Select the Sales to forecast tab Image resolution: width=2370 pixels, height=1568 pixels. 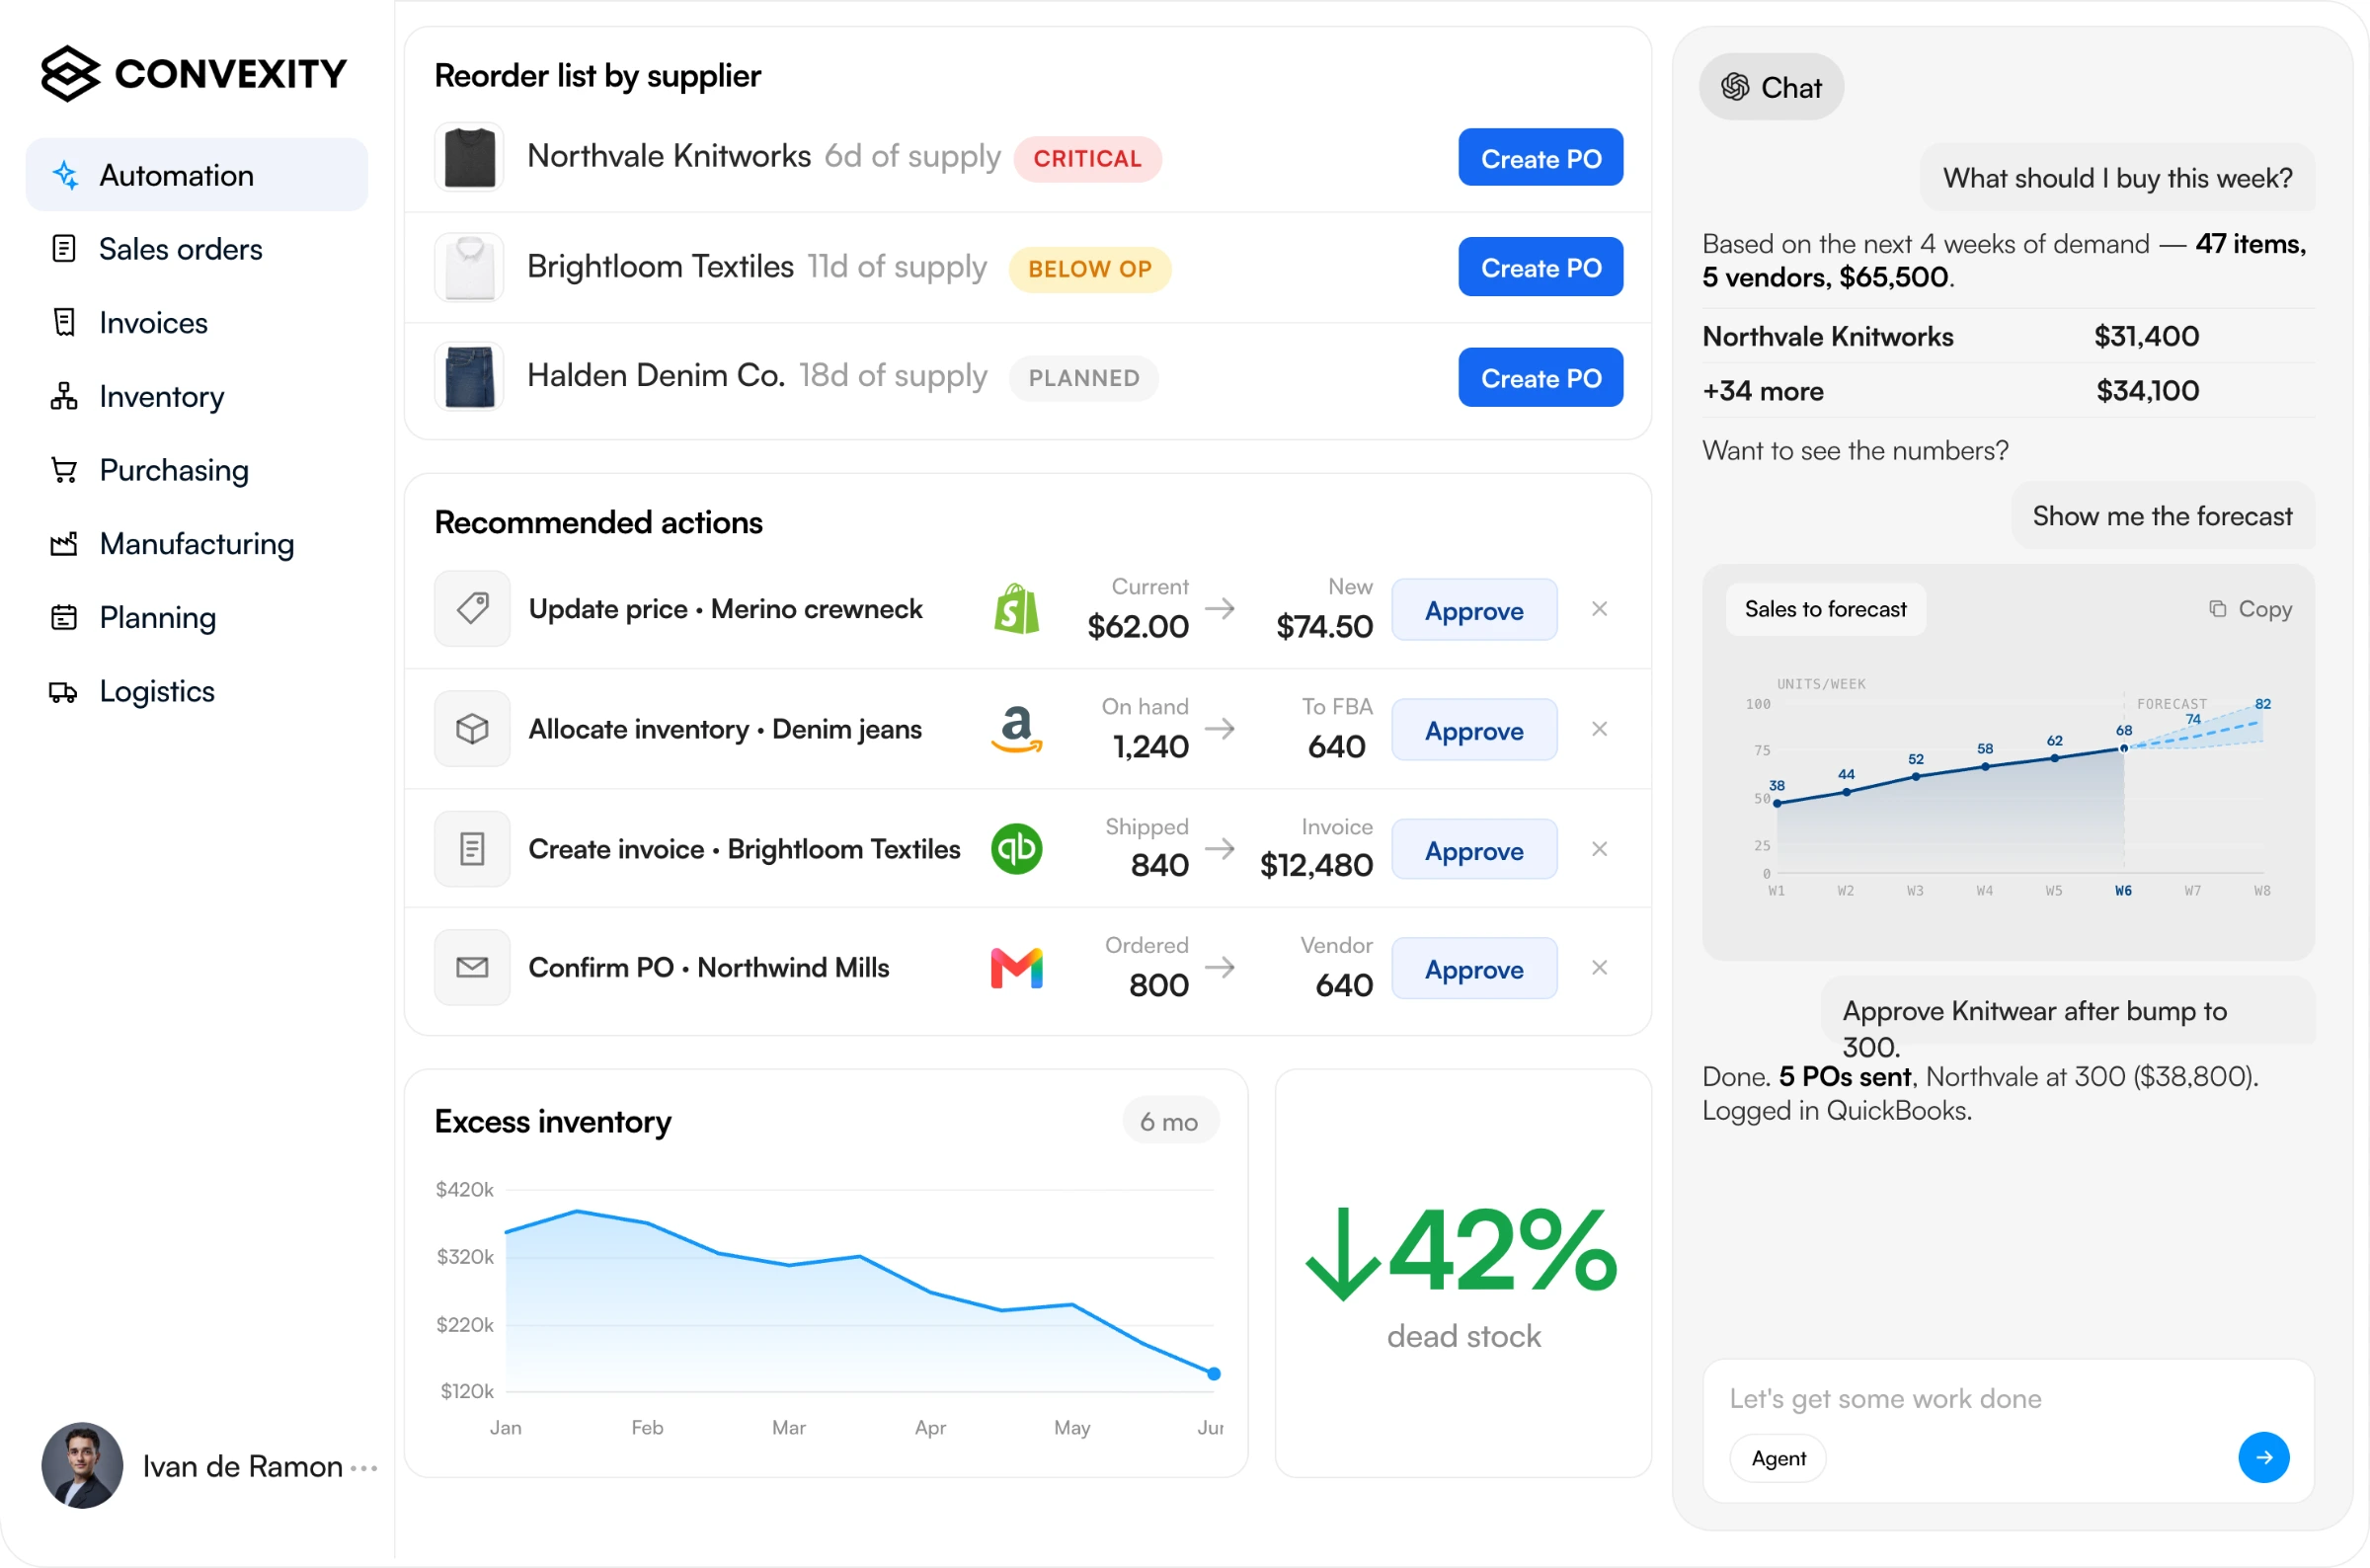tap(1825, 609)
